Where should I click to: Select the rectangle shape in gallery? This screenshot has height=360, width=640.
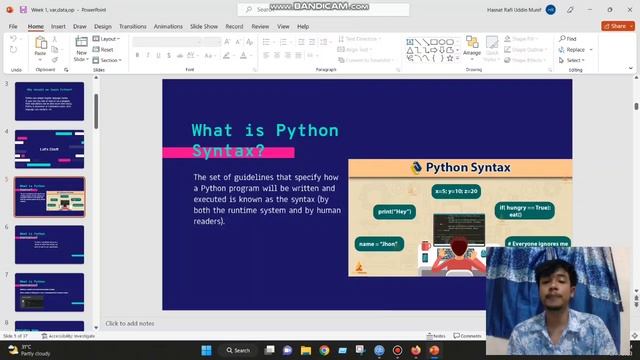tap(434, 42)
